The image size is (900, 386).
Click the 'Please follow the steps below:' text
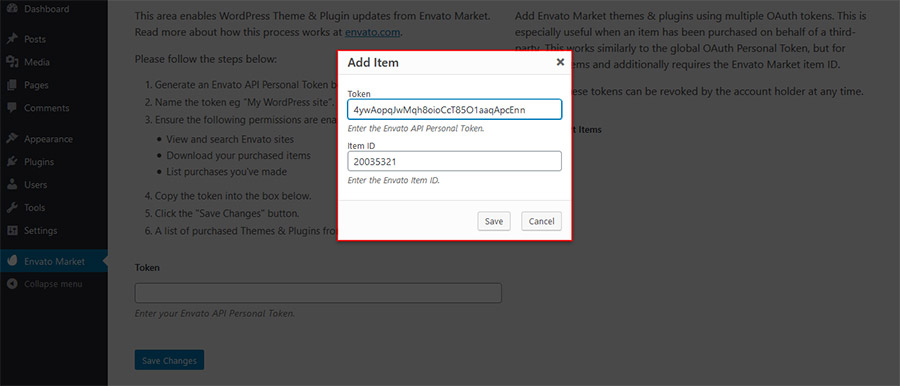click(206, 59)
